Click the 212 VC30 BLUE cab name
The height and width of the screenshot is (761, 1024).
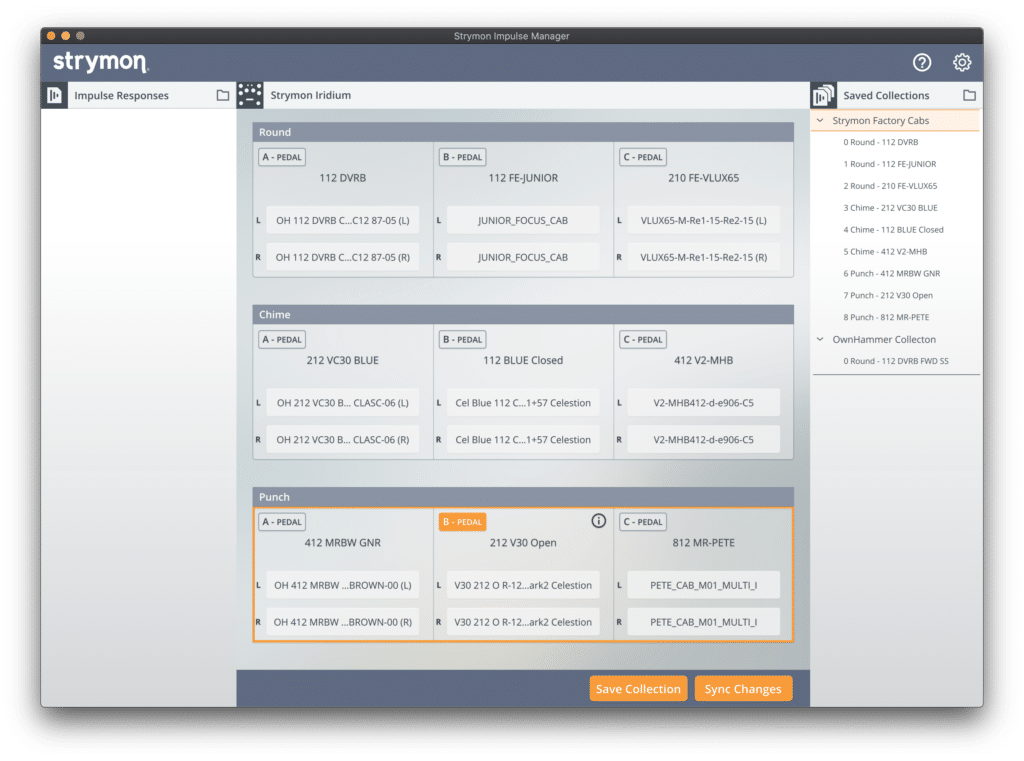click(x=343, y=360)
